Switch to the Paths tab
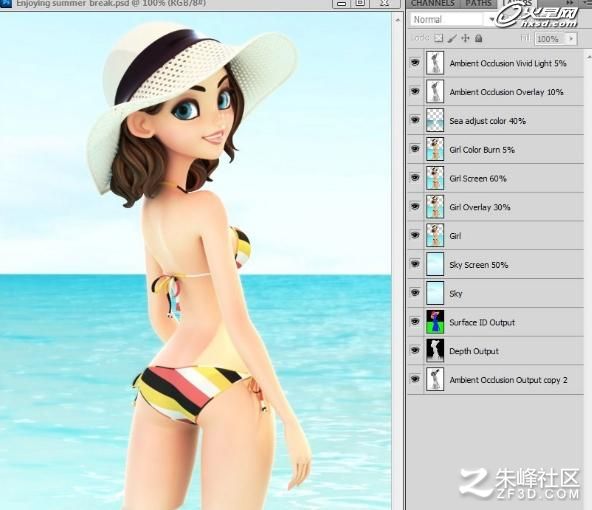The height and width of the screenshot is (510, 592). 478,4
